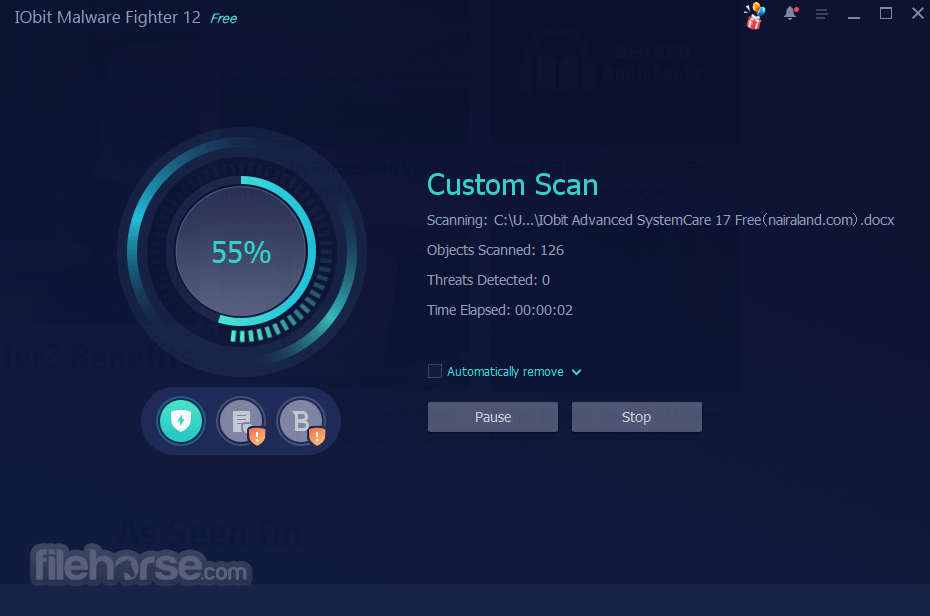Enable the Automatically remove checkbox
930x616 pixels.
[x=435, y=372]
